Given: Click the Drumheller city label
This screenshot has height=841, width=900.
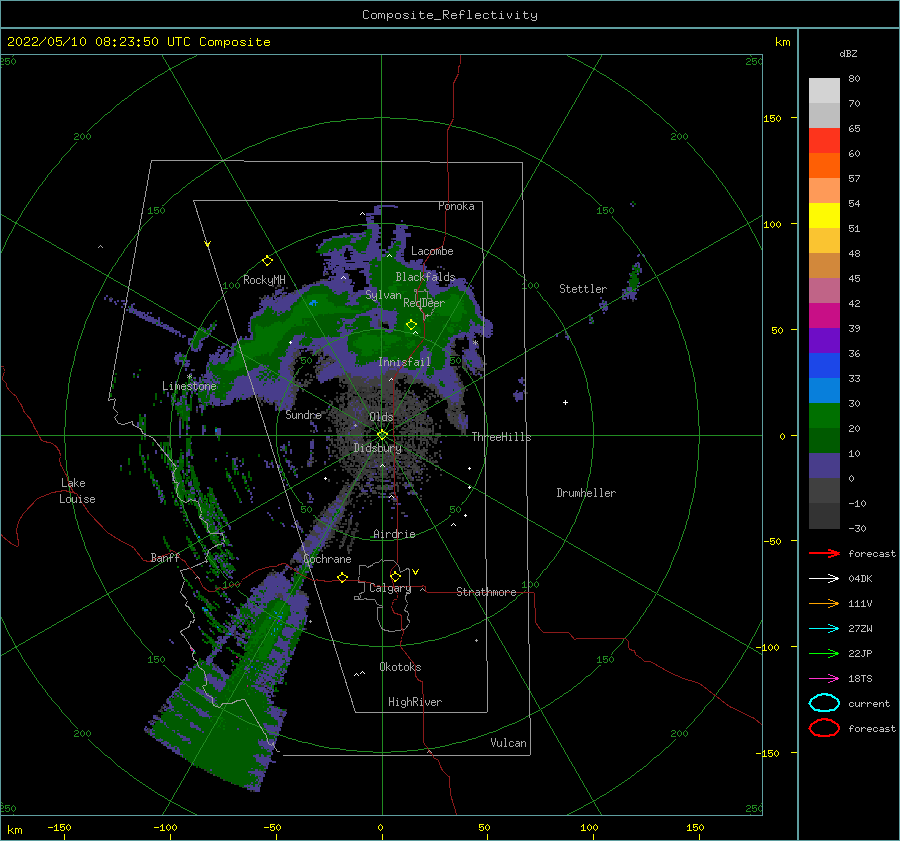Looking at the screenshot, I should point(586,493).
